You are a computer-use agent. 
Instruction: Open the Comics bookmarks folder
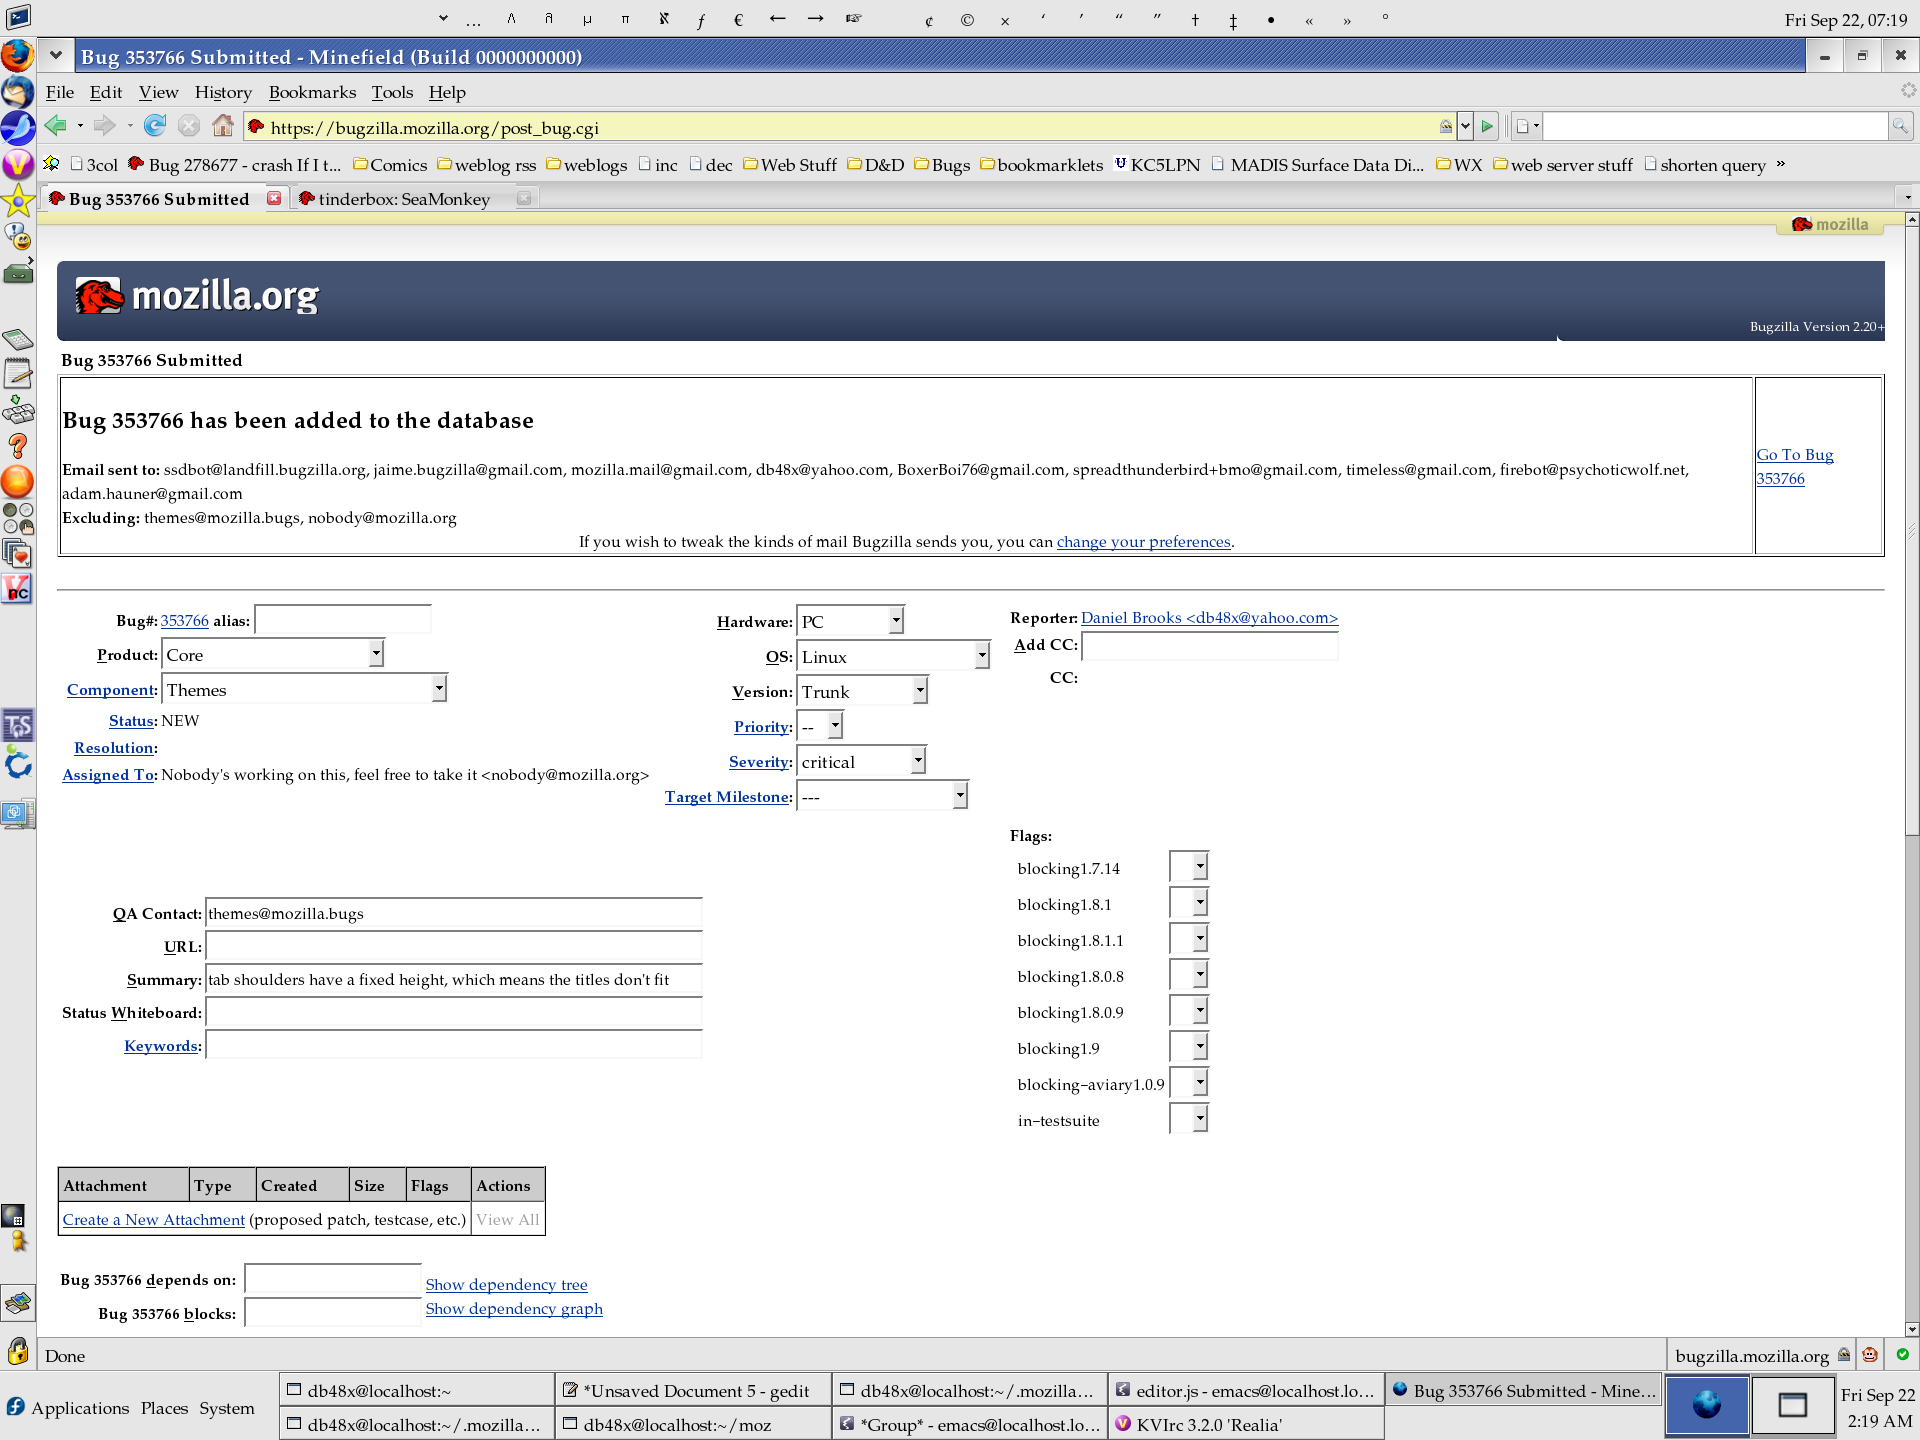[390, 165]
